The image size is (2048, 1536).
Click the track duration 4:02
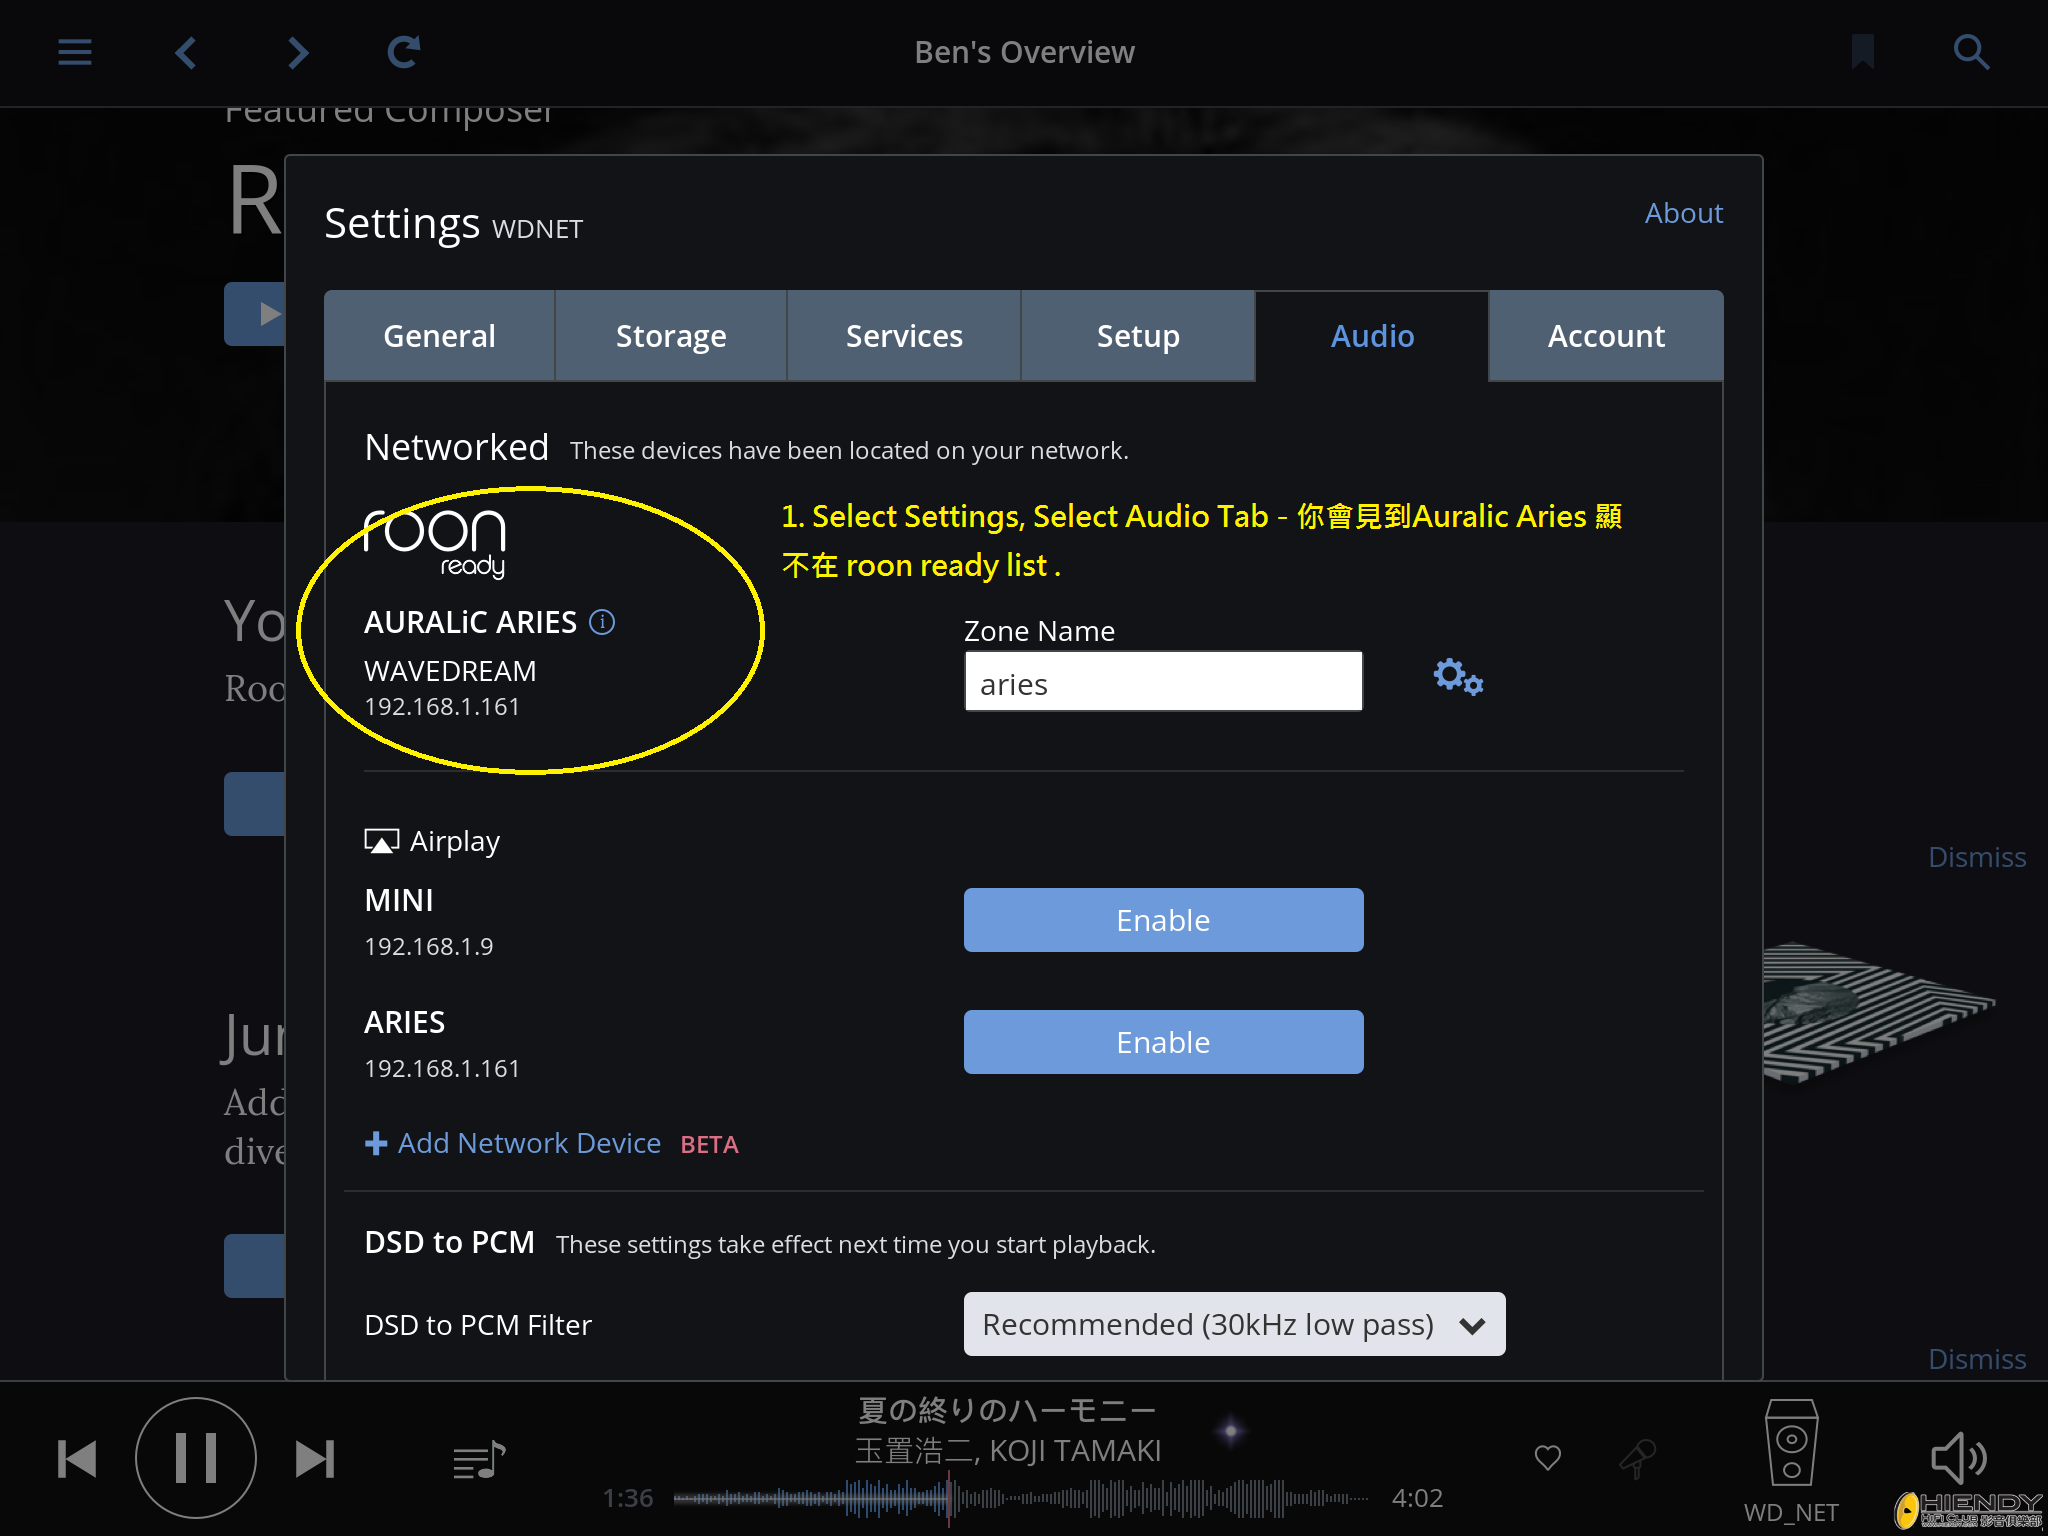click(1417, 1498)
